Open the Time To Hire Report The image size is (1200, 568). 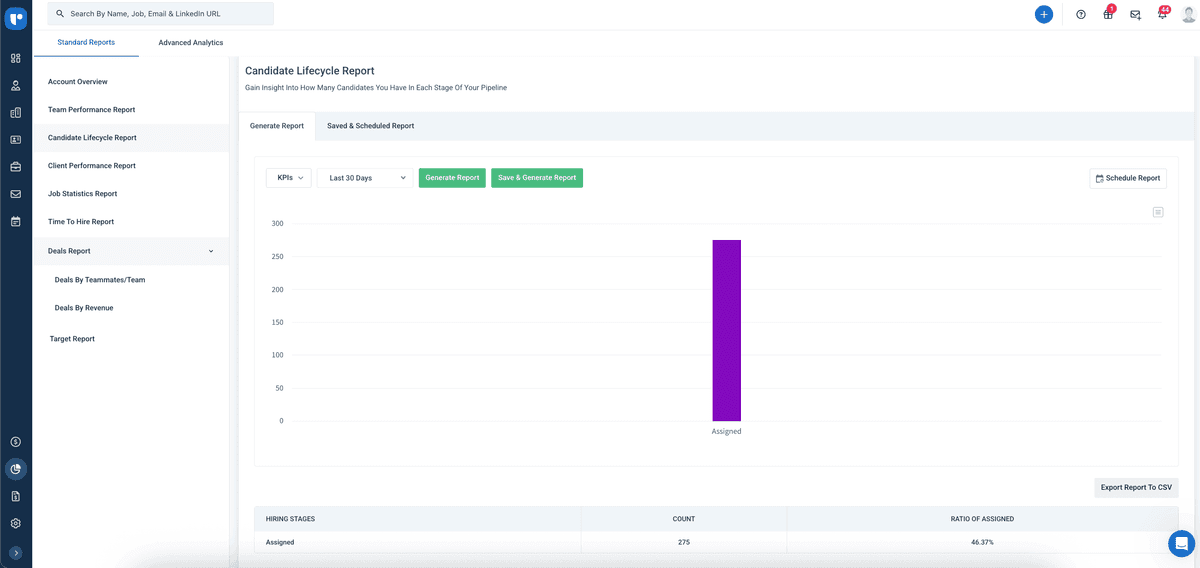tap(131, 222)
